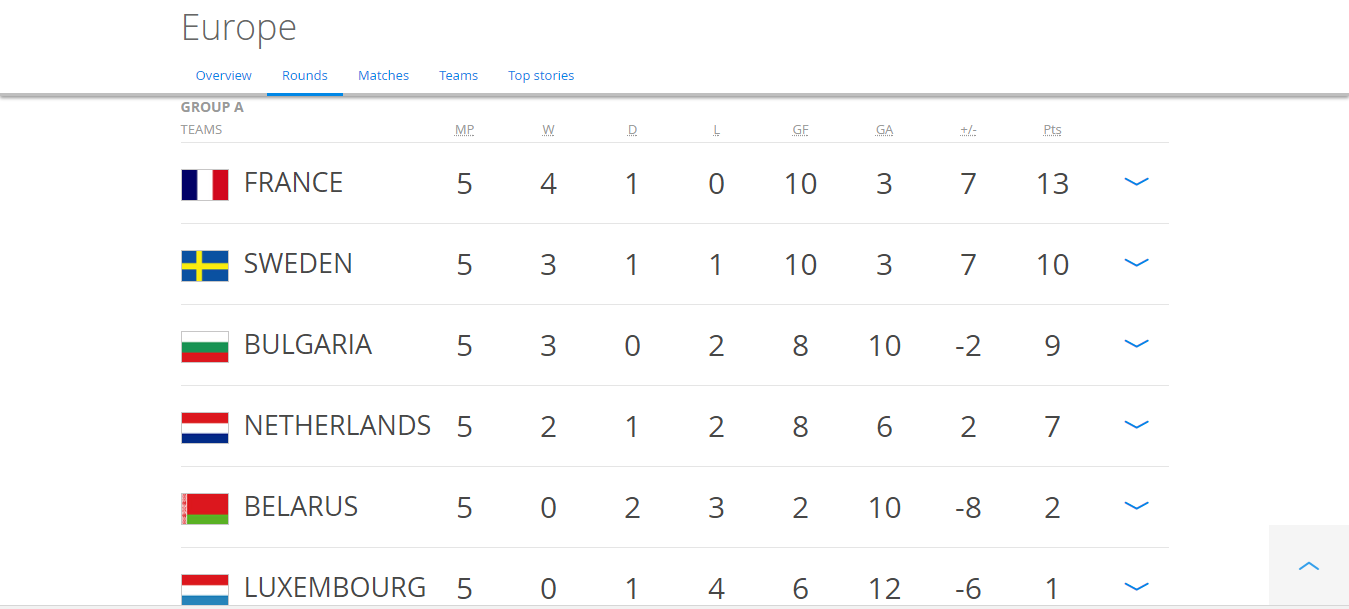1349x609 pixels.
Task: Click the Belarus flag icon
Action: pyautogui.click(x=205, y=508)
